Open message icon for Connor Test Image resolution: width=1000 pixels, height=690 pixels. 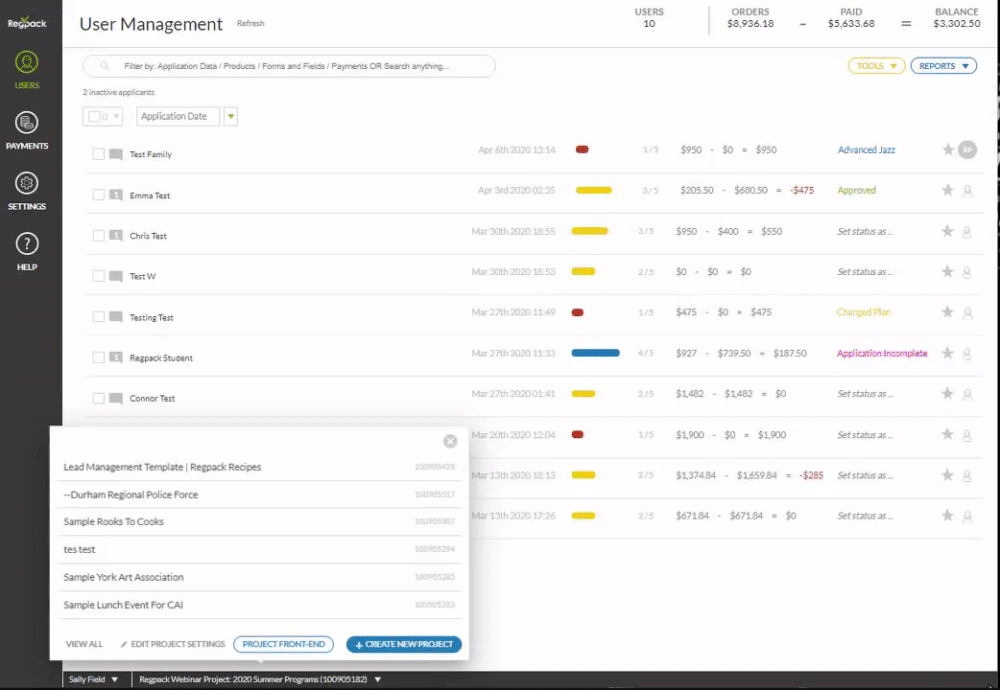115,399
